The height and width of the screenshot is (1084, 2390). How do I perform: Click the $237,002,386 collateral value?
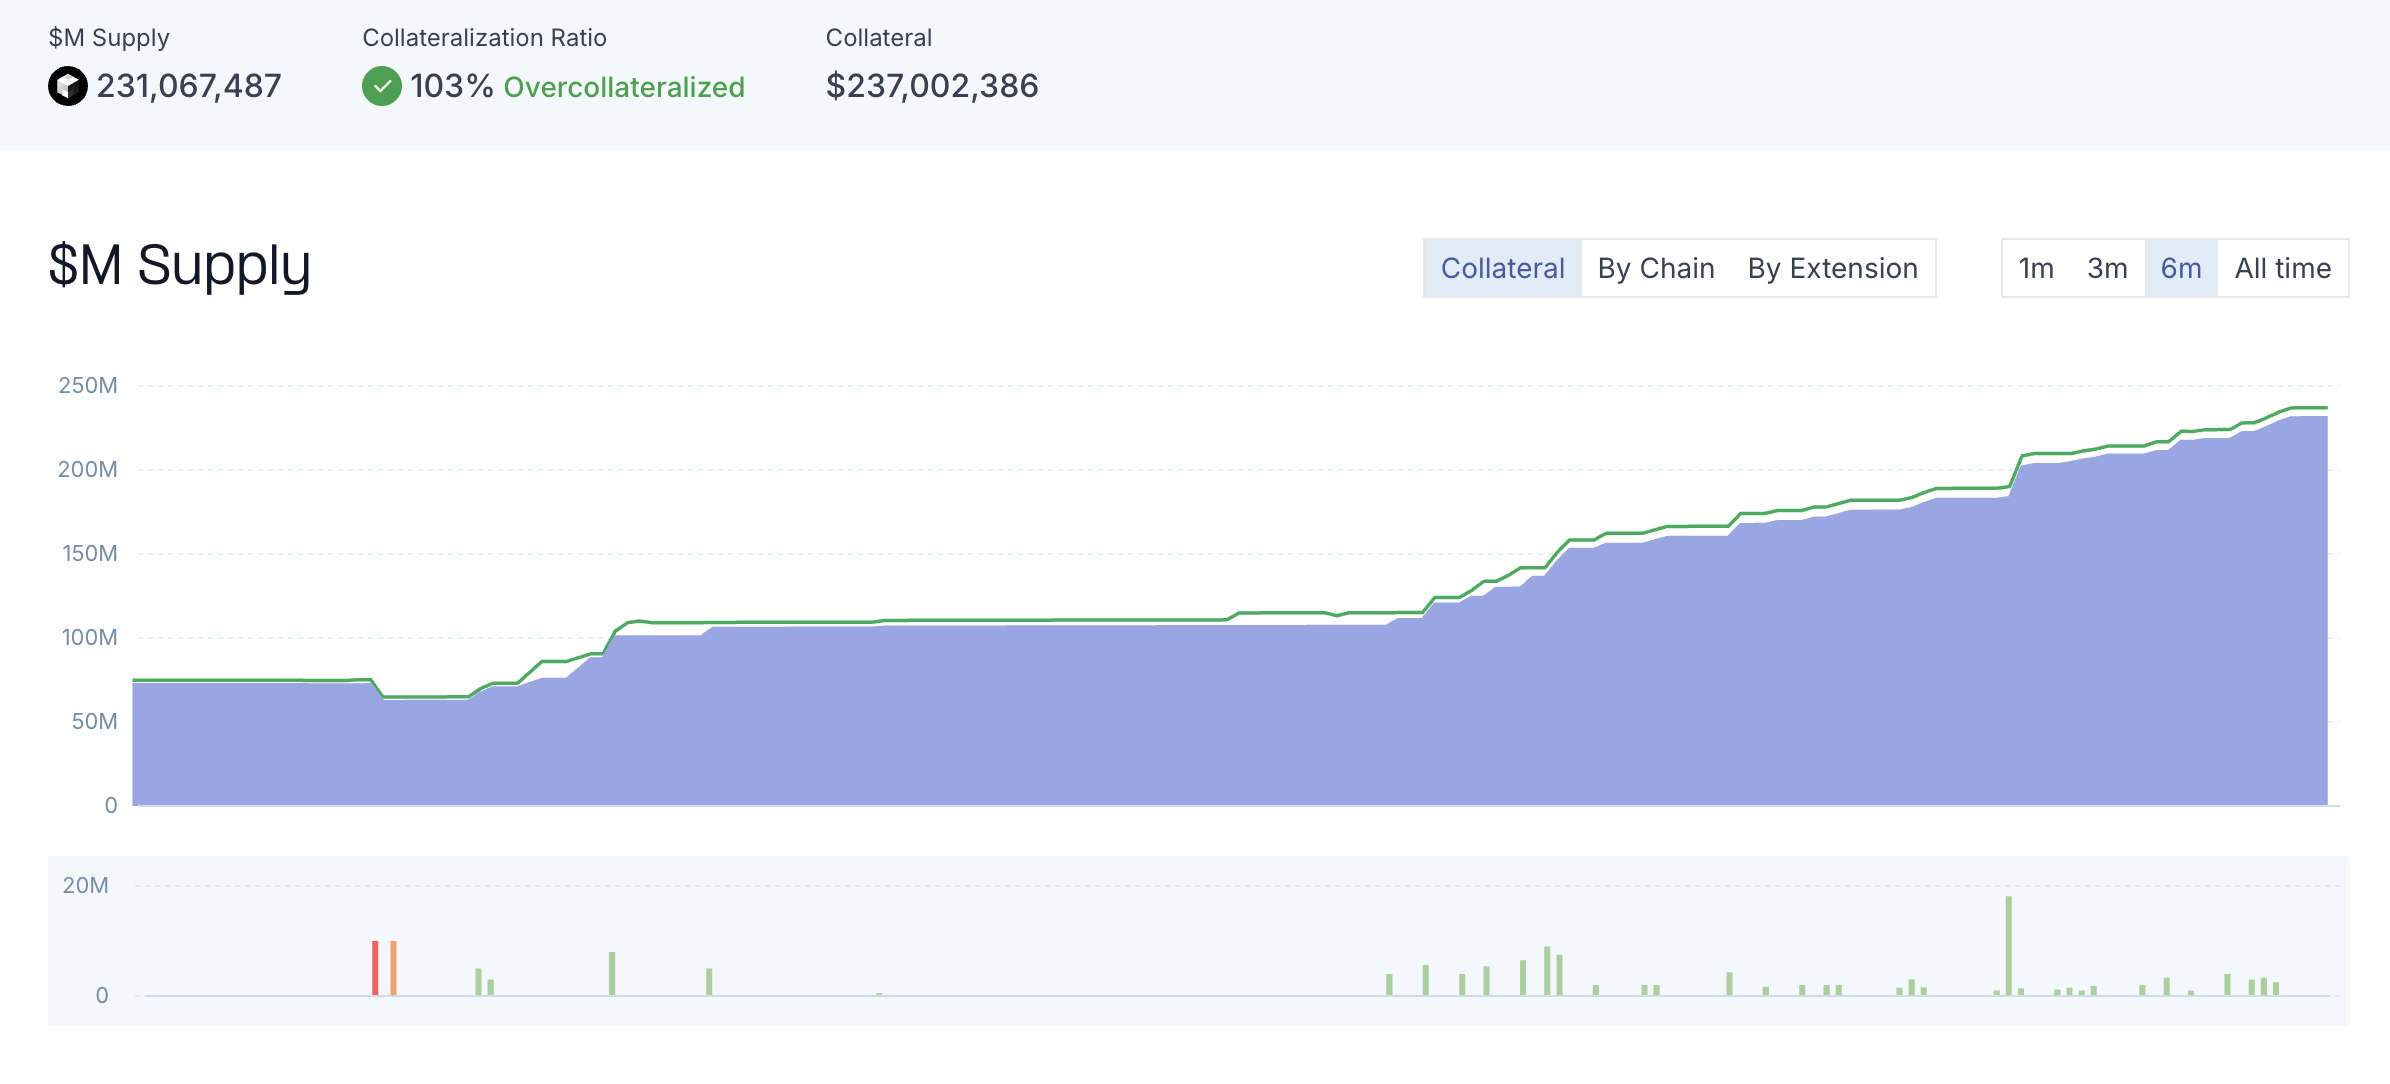tap(932, 86)
